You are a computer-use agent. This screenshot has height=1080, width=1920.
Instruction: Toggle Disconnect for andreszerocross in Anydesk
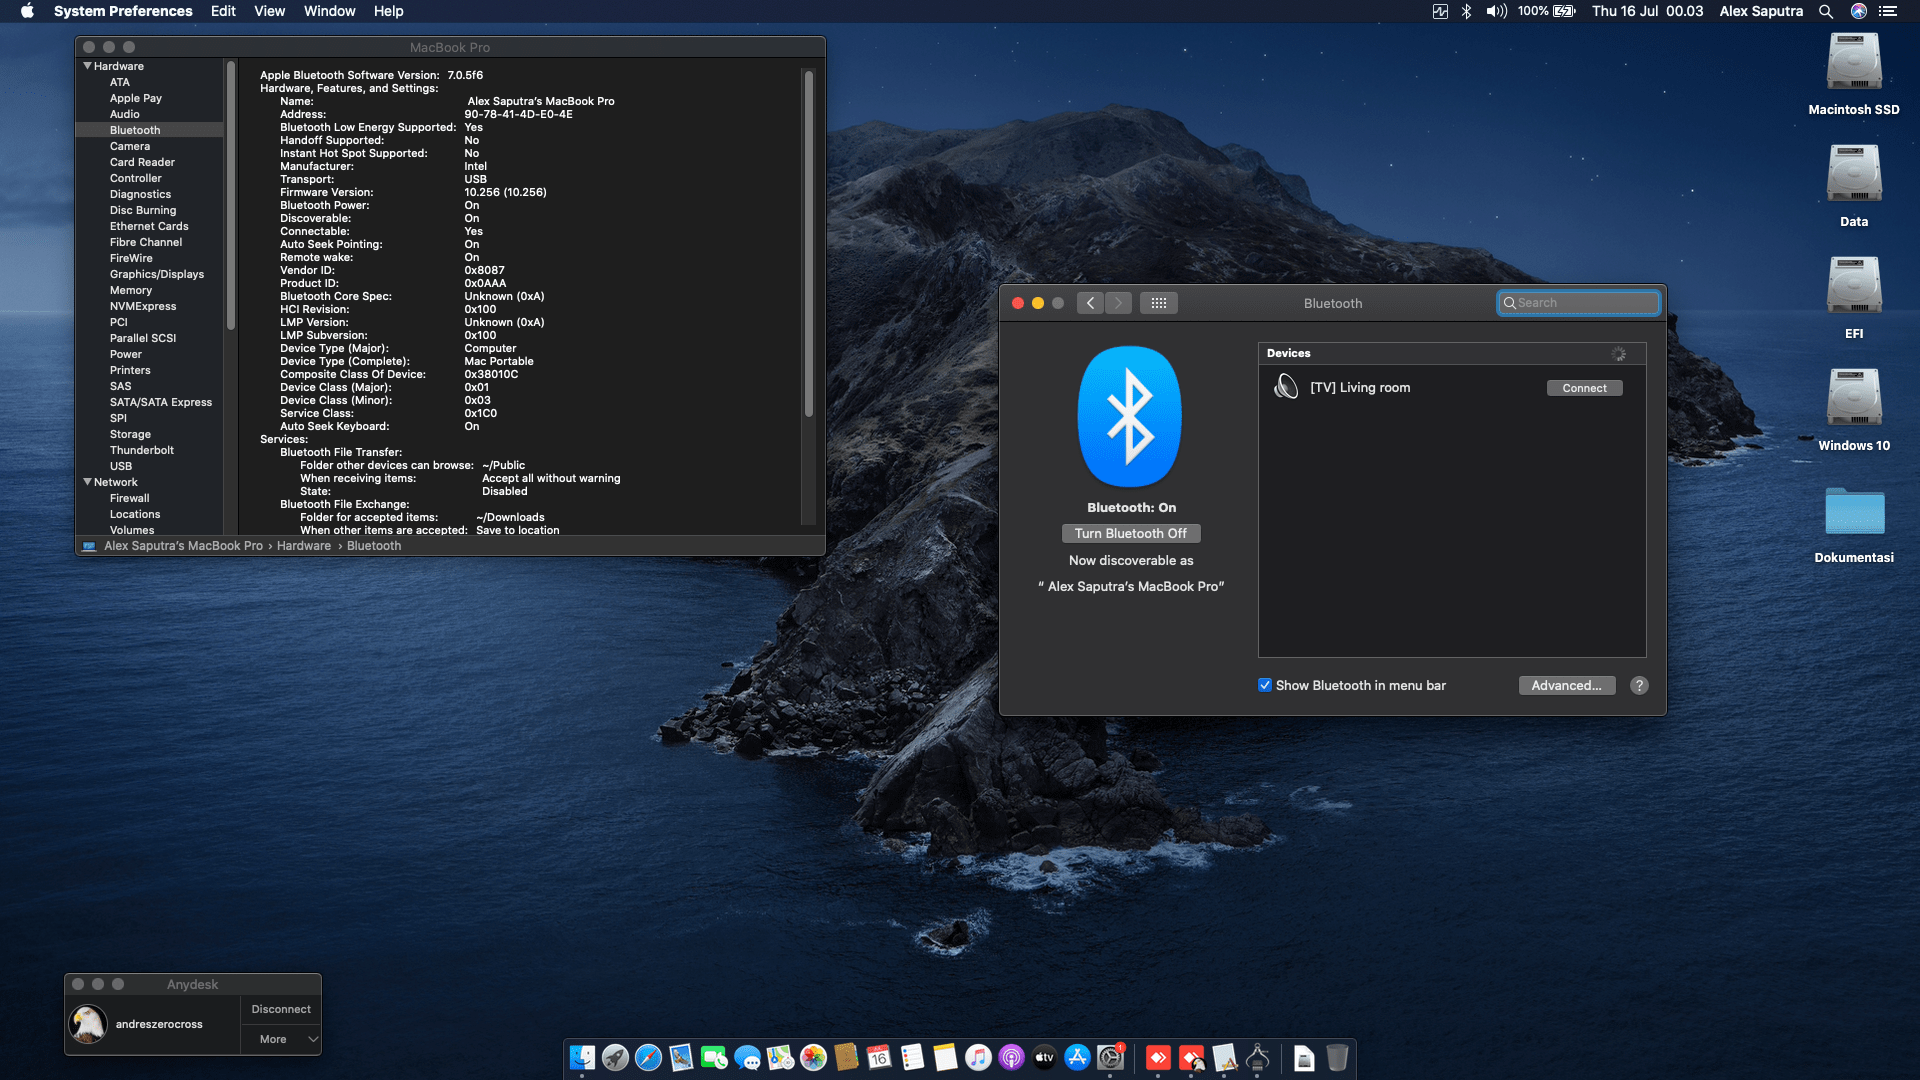[x=280, y=1009]
